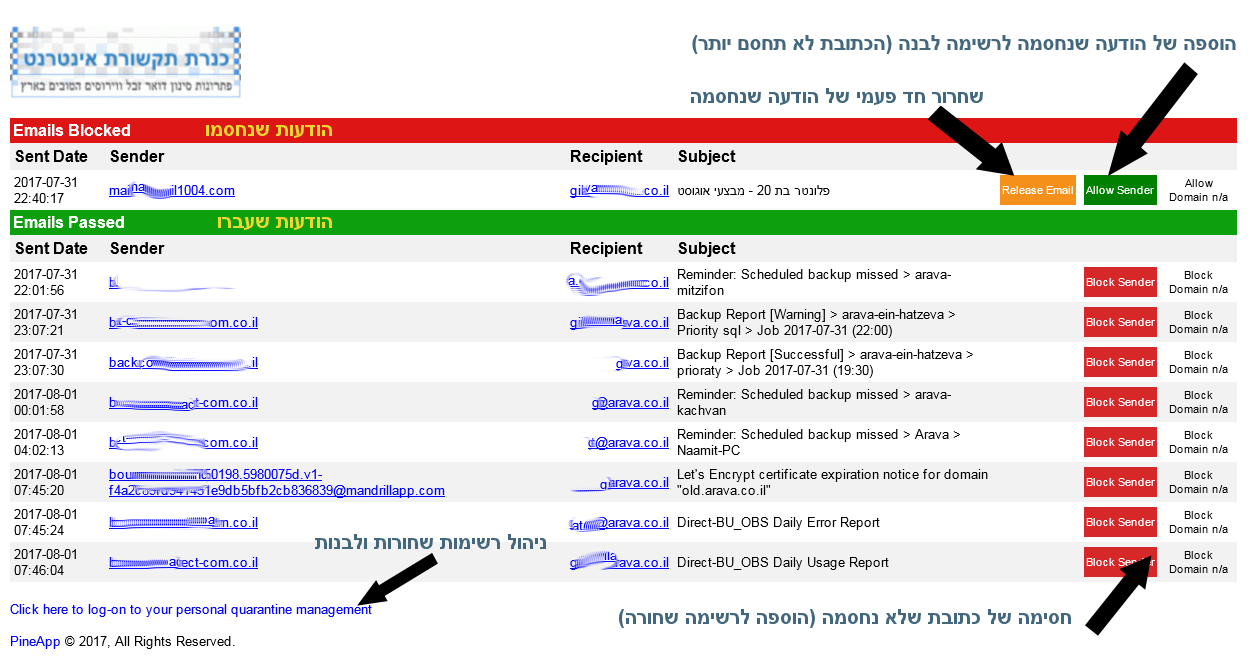
Task: Open blocked email recipient address link
Action: (619, 190)
